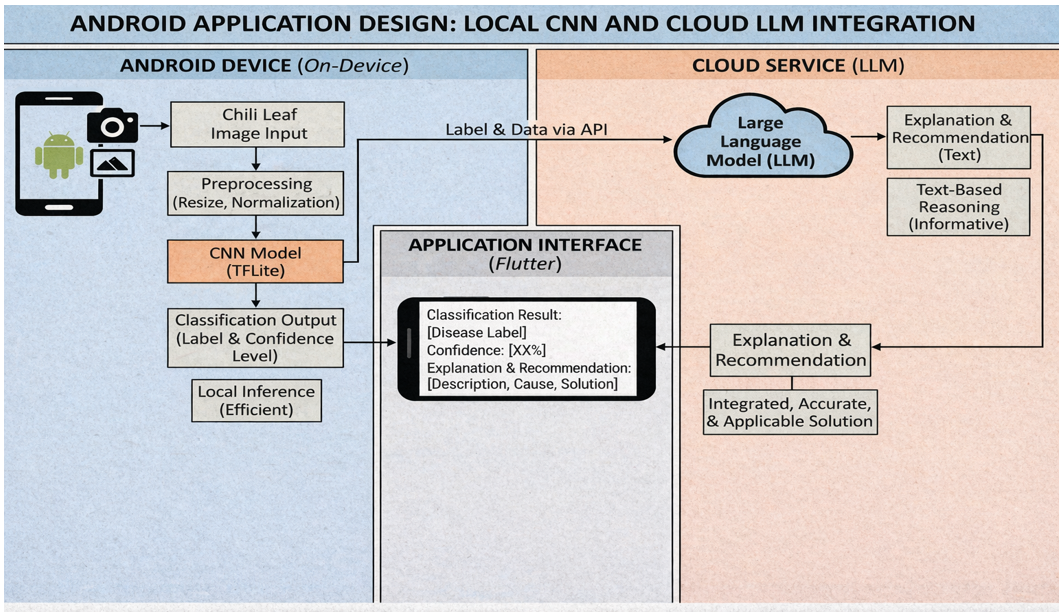Image resolution: width=1064 pixels, height=616 pixels.
Task: Click the green Android robot icon
Action: point(59,155)
